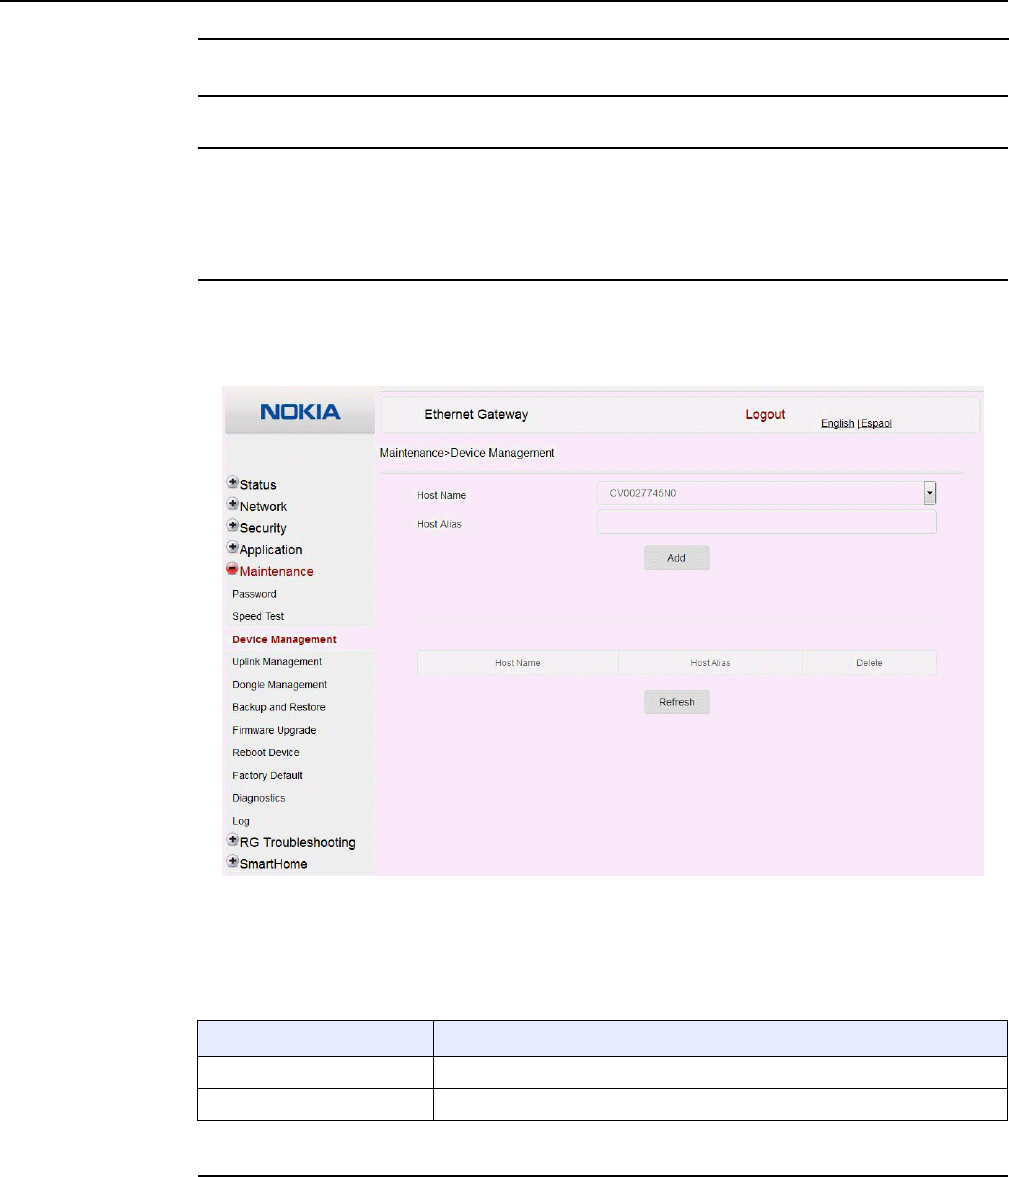Open Firmware Upgrade page
This screenshot has width=1009, height=1177.
pyautogui.click(x=274, y=730)
